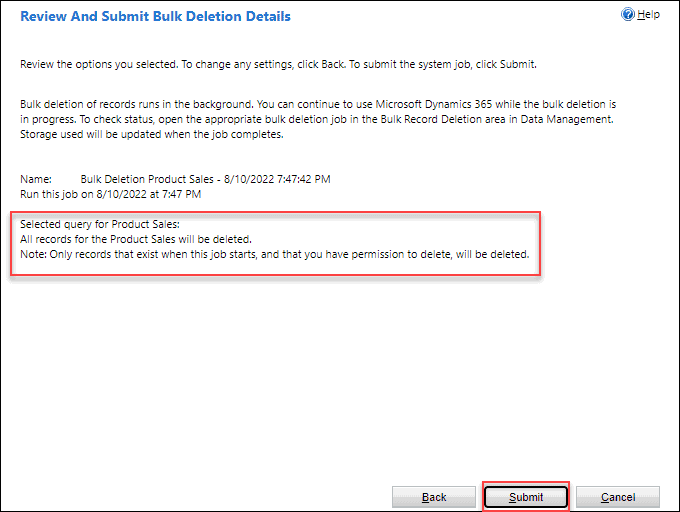
Task: Open the Help link
Action: [x=648, y=14]
